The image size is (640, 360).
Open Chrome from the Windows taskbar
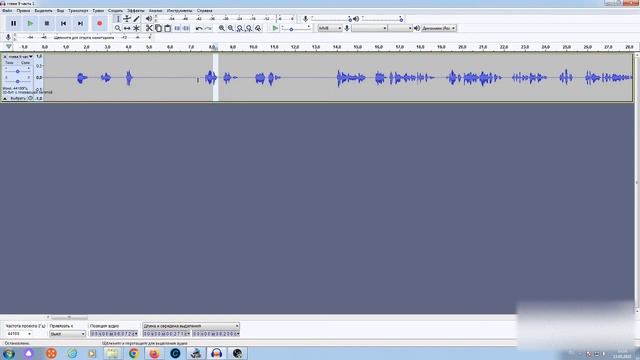pyautogui.click(x=133, y=353)
